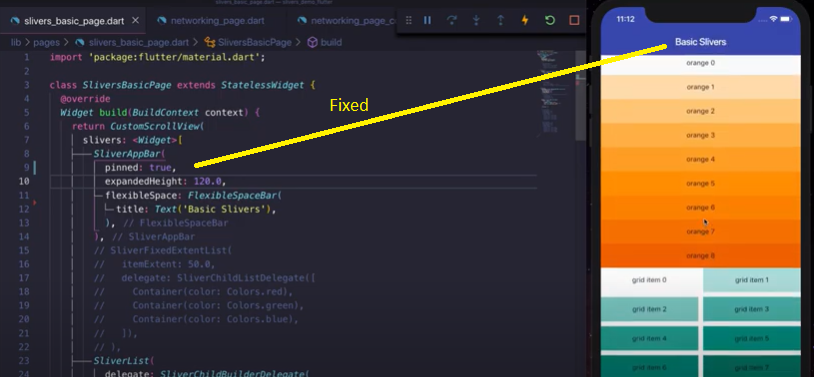Tap the orange 4 list item

pos(700,159)
